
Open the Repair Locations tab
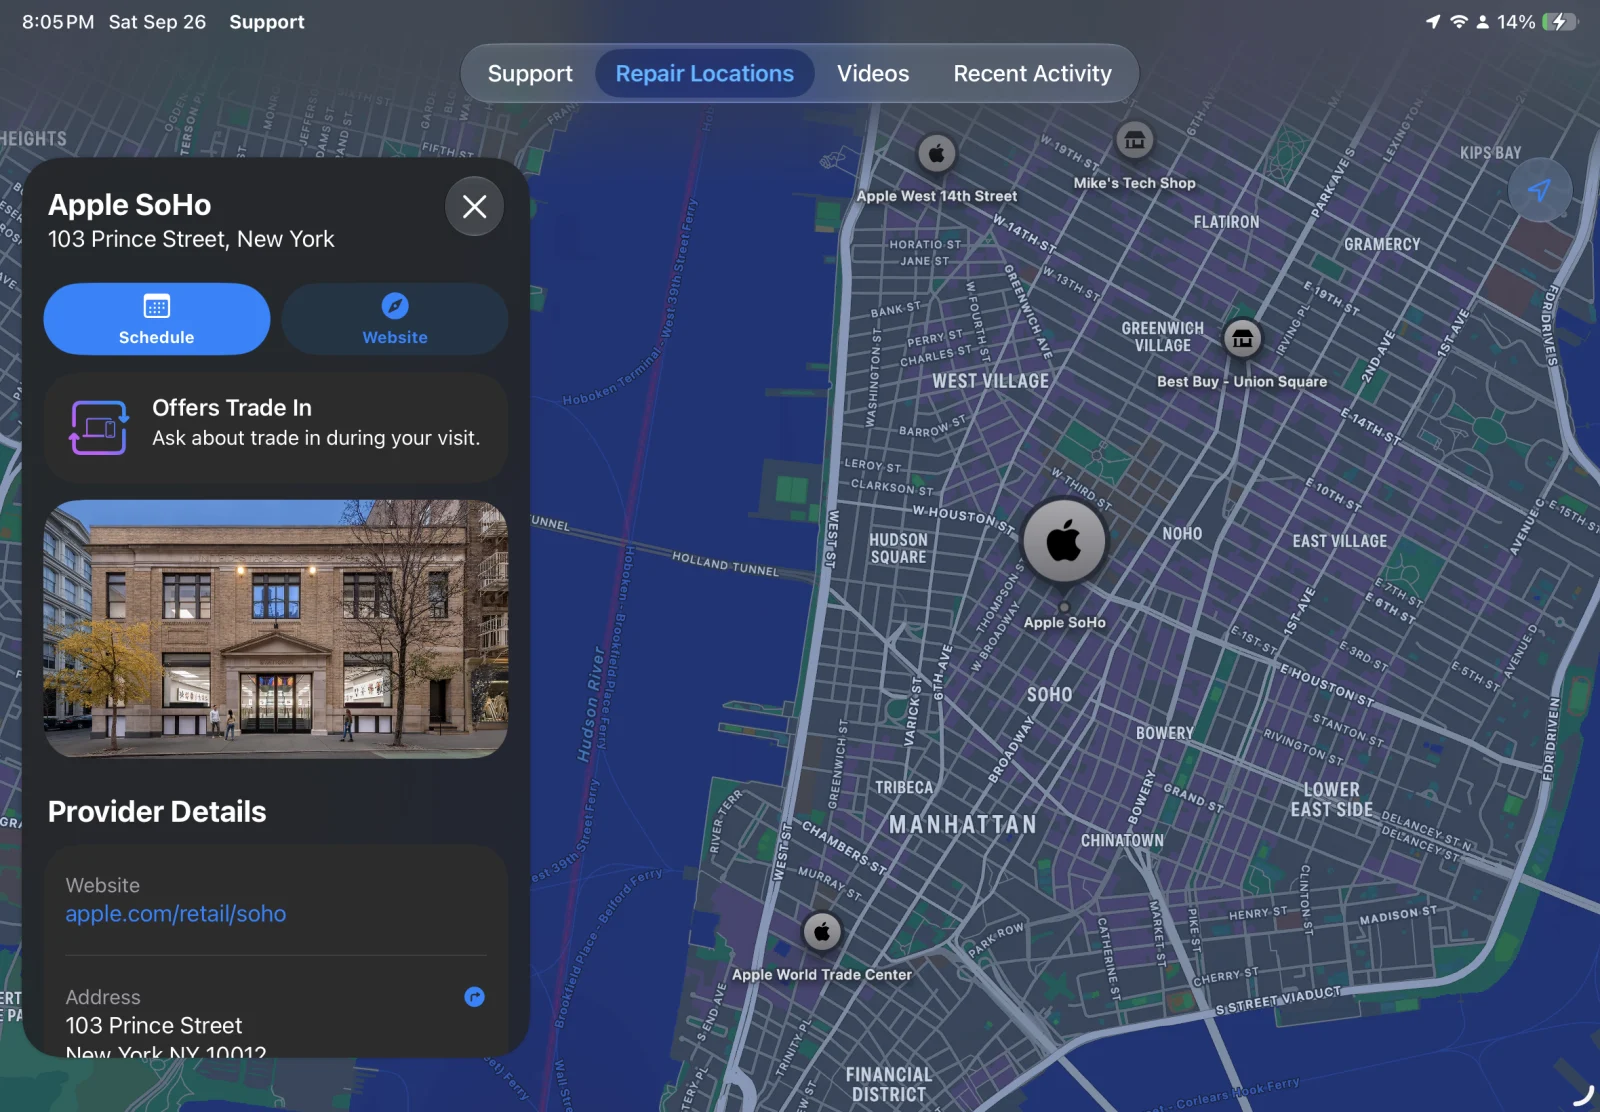click(705, 74)
